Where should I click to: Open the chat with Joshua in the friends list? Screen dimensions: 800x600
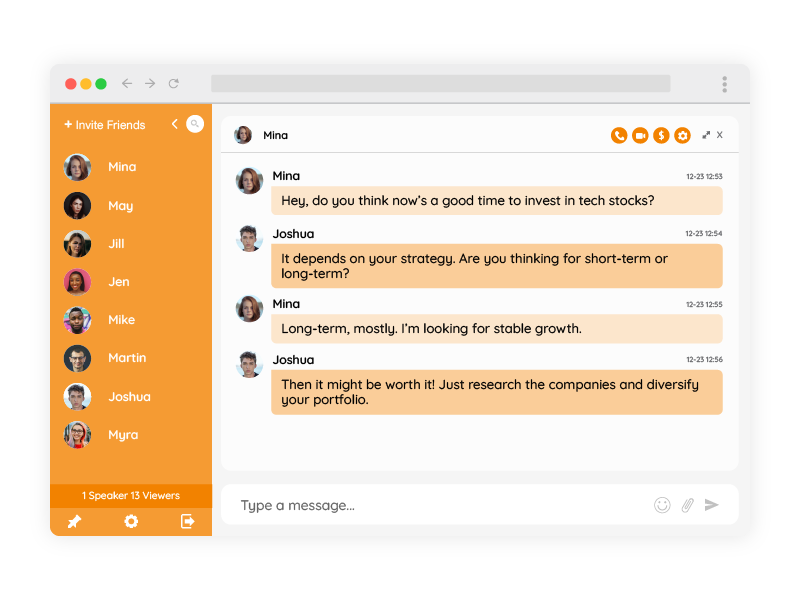pyautogui.click(x=129, y=397)
